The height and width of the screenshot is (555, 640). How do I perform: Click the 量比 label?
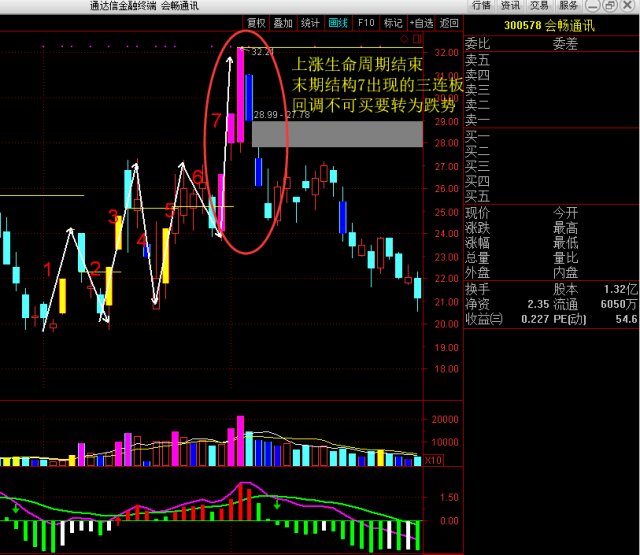pos(566,258)
